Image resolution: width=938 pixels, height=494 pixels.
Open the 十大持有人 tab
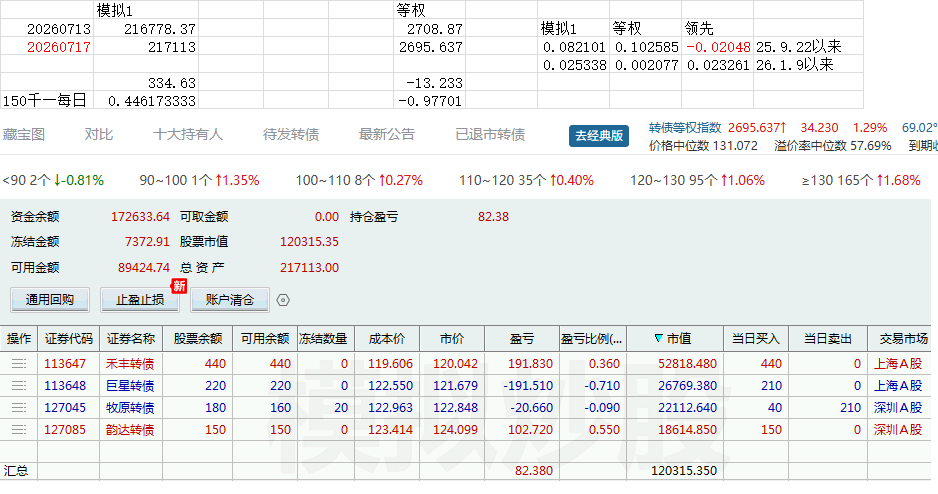point(188,135)
